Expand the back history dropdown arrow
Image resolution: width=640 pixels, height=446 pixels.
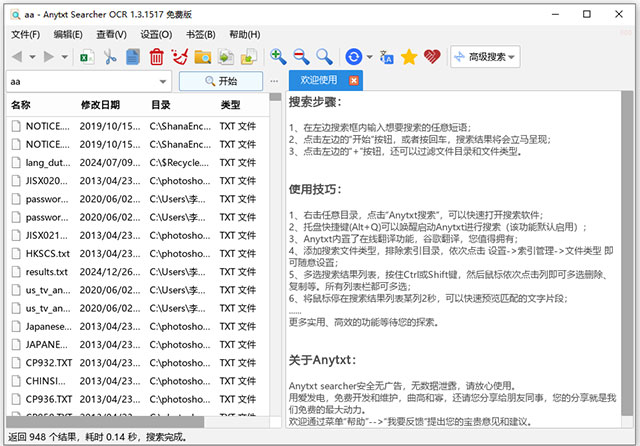tap(32, 57)
